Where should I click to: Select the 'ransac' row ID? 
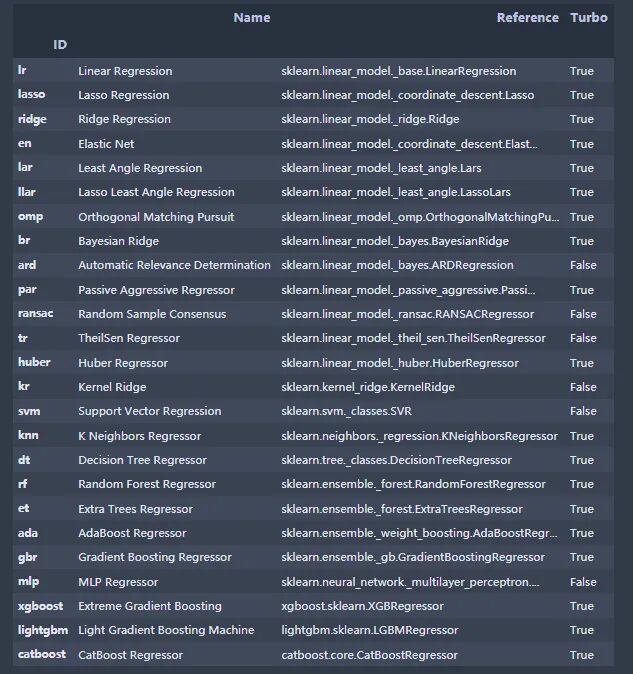point(36,313)
